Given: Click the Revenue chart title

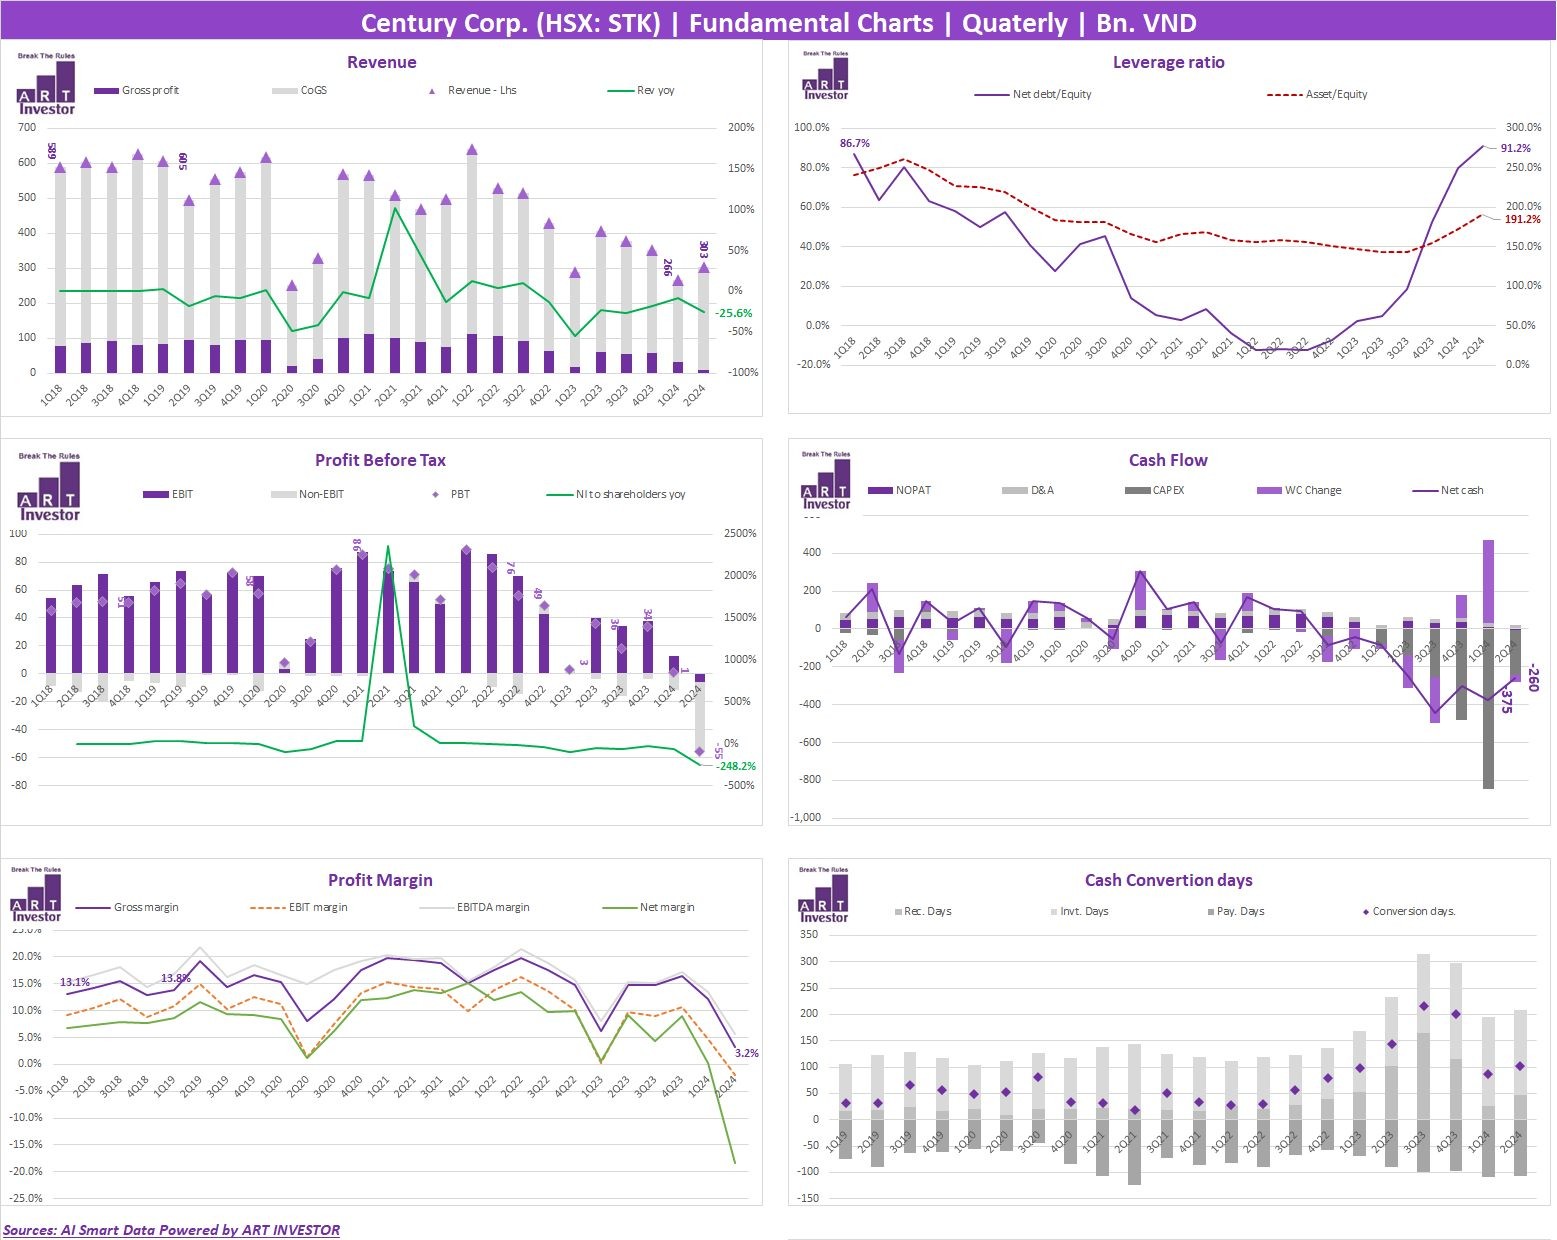Looking at the screenshot, I should (381, 62).
